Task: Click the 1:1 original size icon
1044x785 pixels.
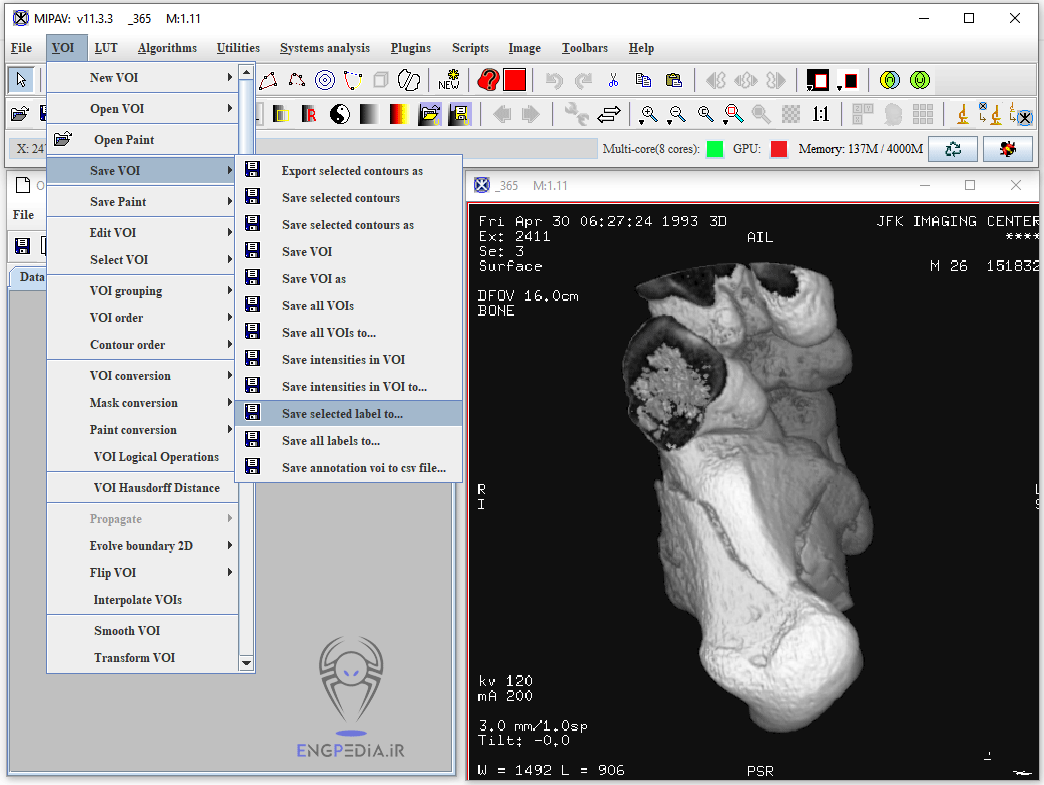Action: [x=820, y=115]
